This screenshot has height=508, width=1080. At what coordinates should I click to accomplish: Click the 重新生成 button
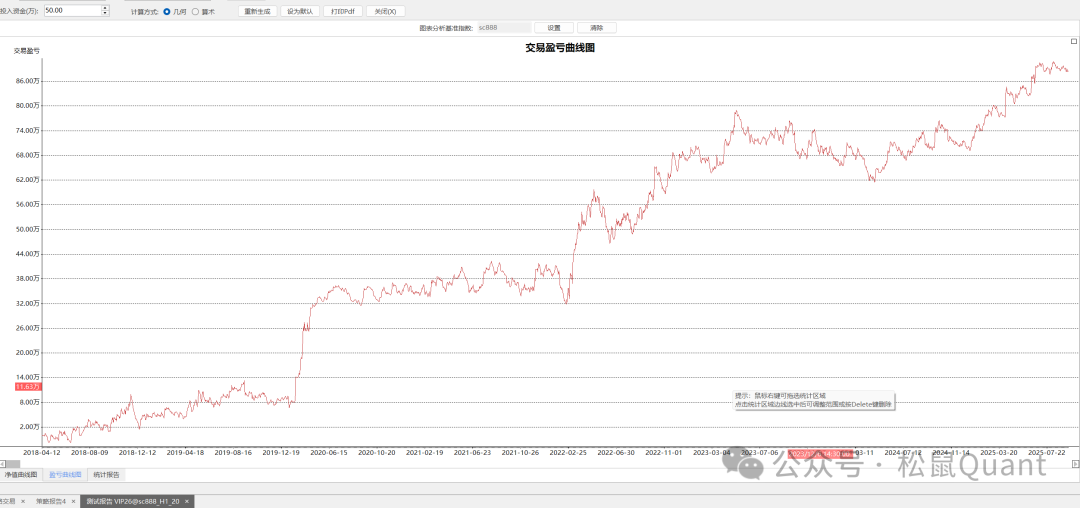[257, 11]
